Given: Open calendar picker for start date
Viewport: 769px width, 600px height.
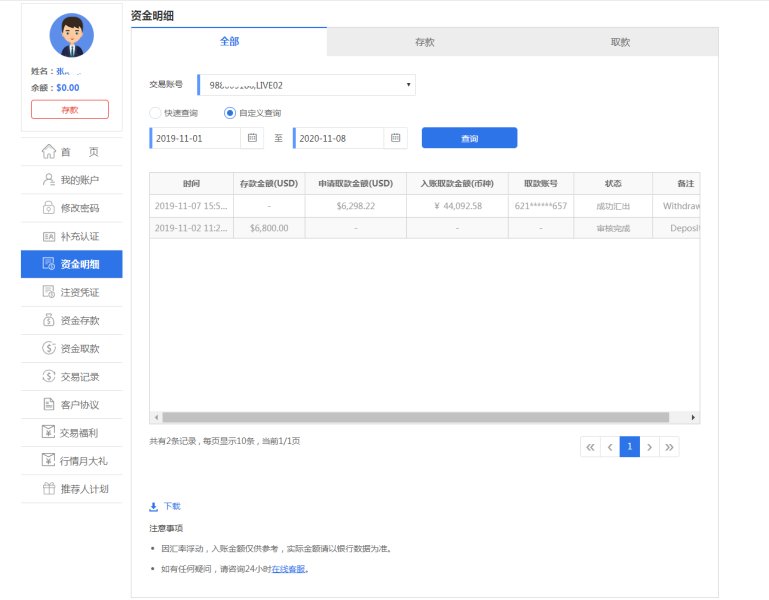Looking at the screenshot, I should [x=252, y=138].
